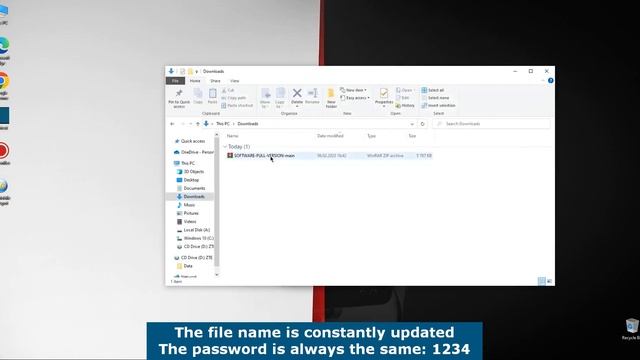Screen dimensions: 640x360
Task: Click title bar folder icon
Action: click(190, 71)
